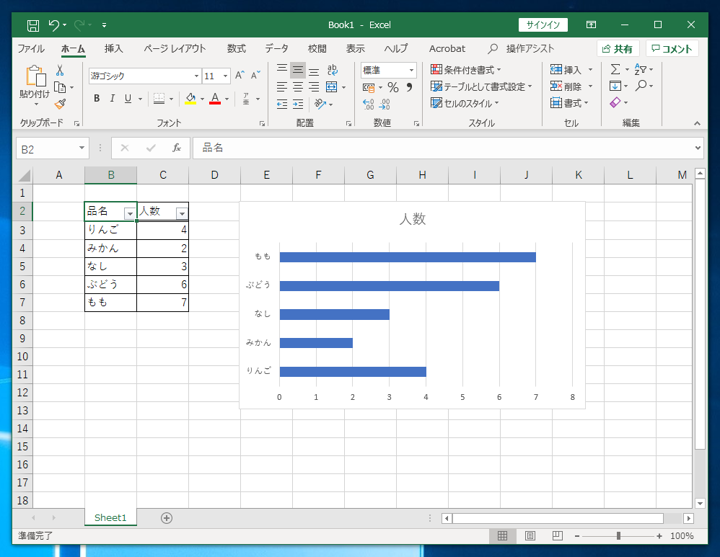Click the Merge and Center icon
The width and height of the screenshot is (720, 557).
pos(332,87)
